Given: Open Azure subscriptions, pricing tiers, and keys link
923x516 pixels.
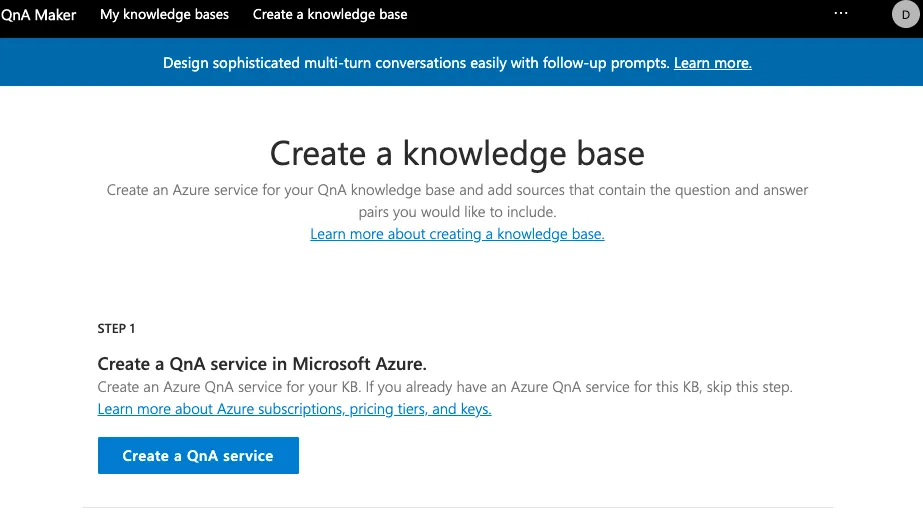Looking at the screenshot, I should (294, 409).
